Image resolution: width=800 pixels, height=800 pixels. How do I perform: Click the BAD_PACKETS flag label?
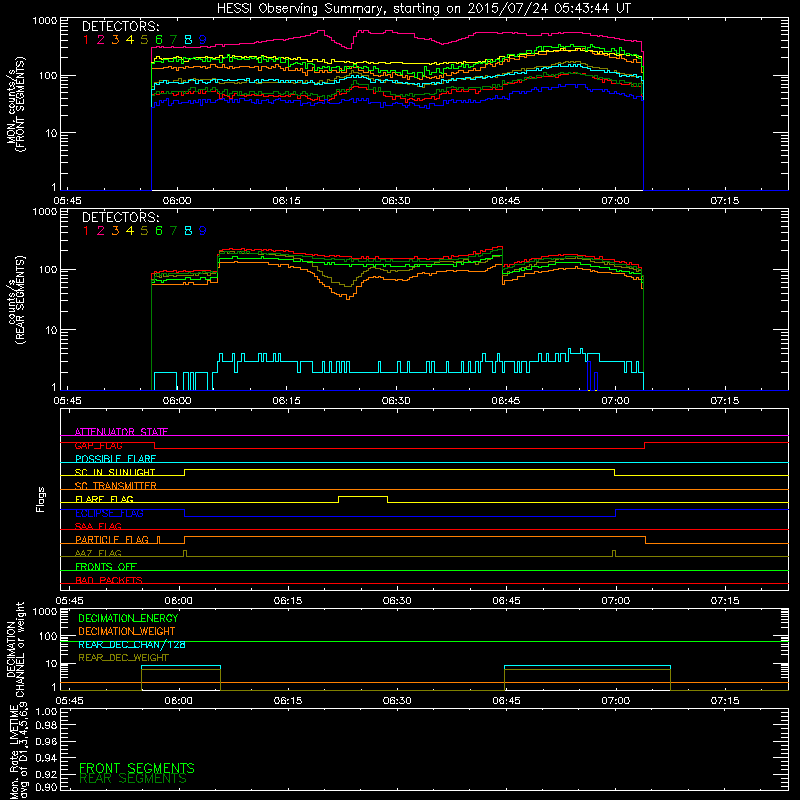109,580
